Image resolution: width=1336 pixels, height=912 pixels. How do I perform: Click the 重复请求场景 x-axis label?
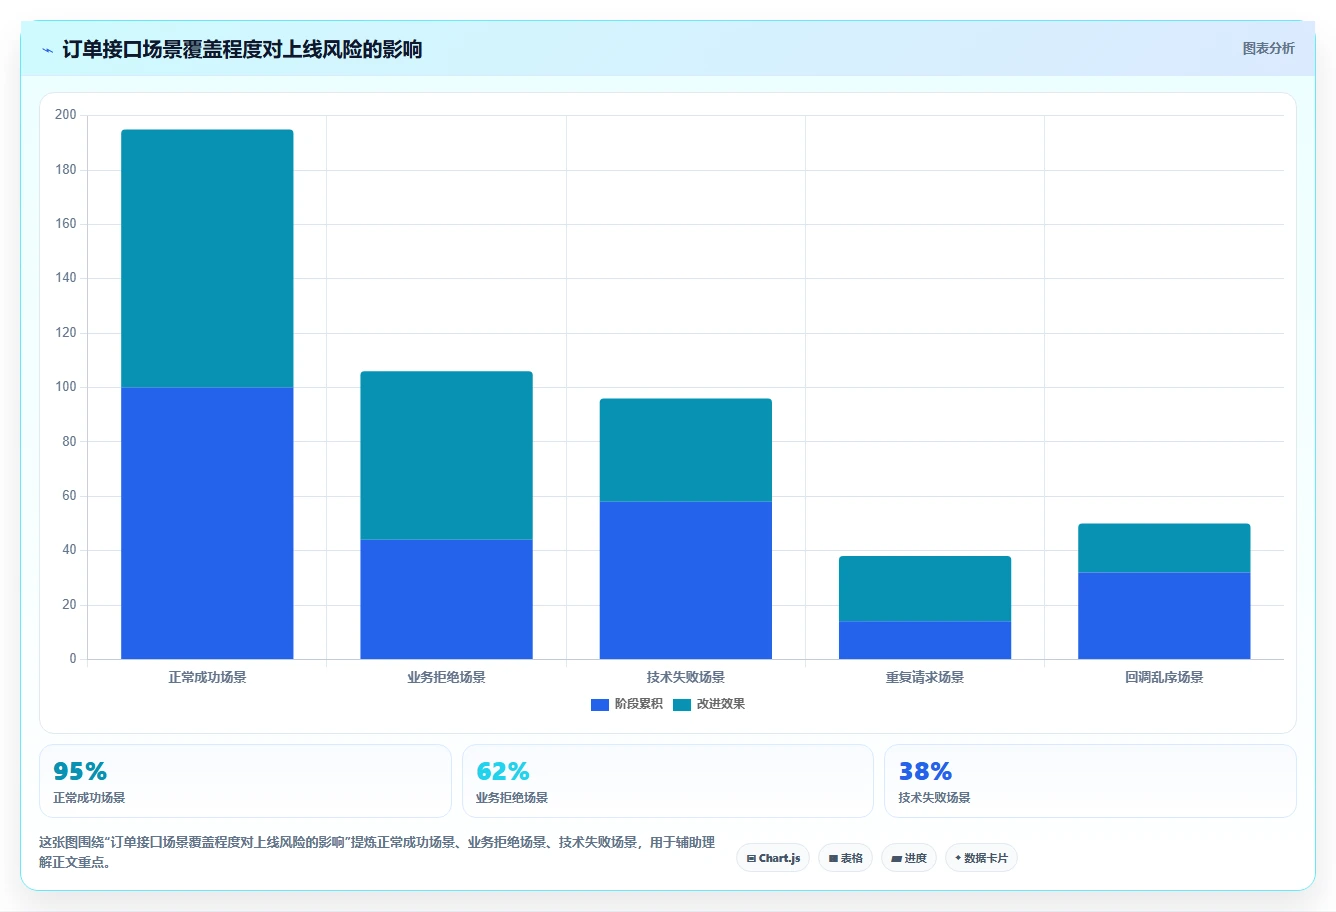point(925,677)
